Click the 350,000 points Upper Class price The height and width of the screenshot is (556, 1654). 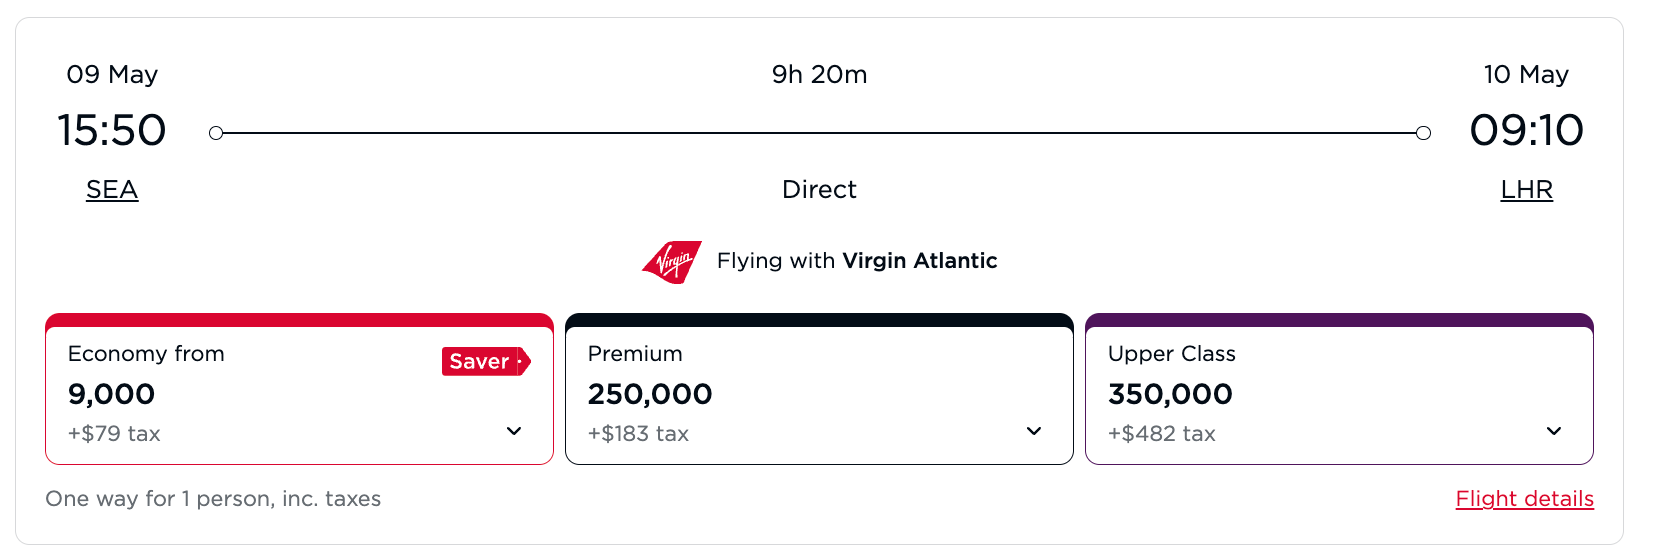(1170, 394)
